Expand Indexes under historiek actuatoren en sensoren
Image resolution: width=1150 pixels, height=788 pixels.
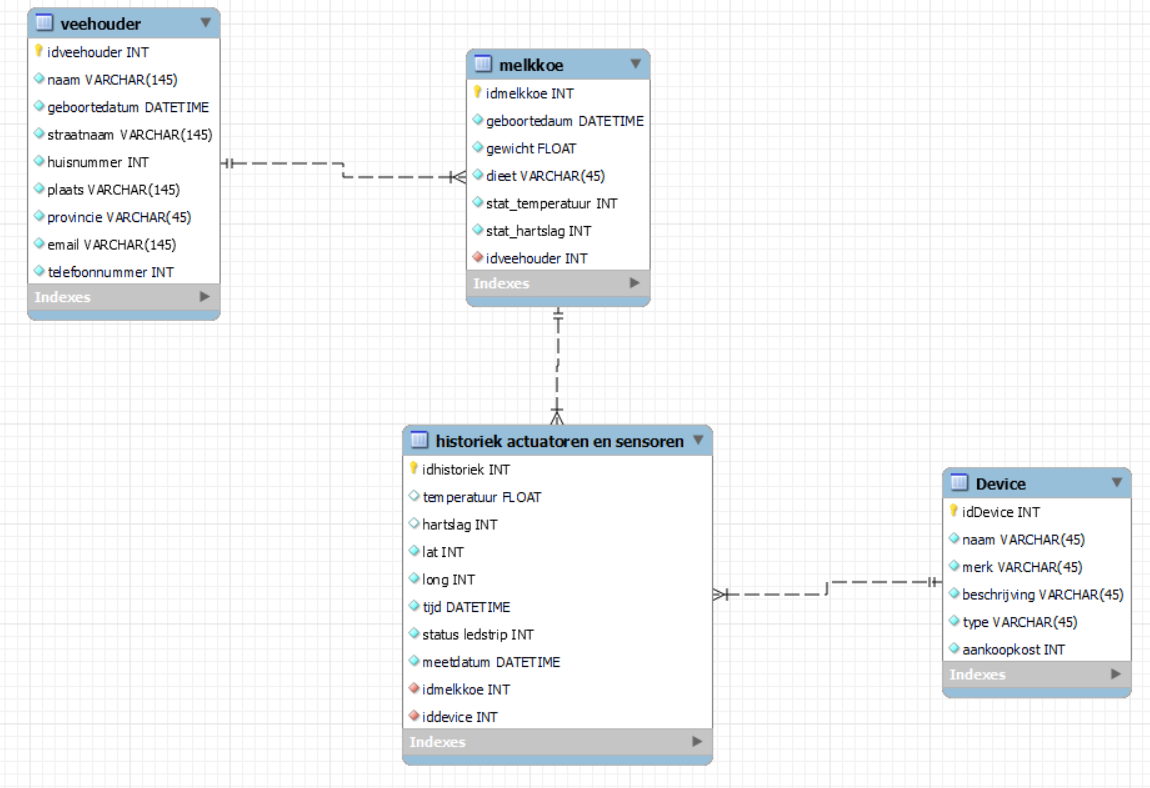pos(697,742)
